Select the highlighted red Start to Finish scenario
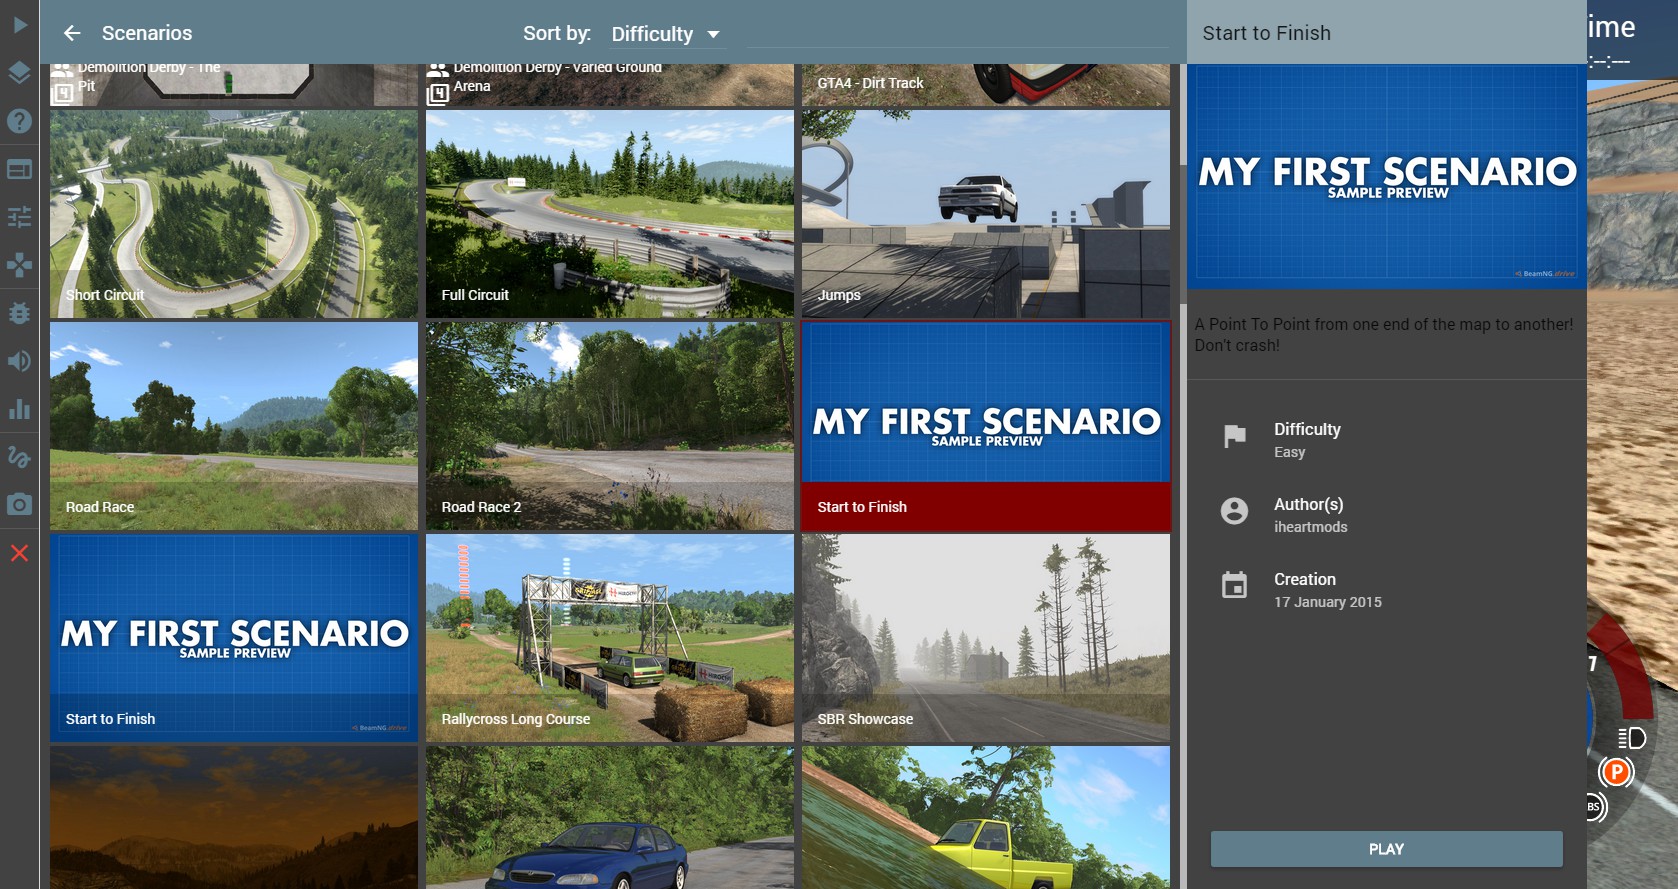 986,426
